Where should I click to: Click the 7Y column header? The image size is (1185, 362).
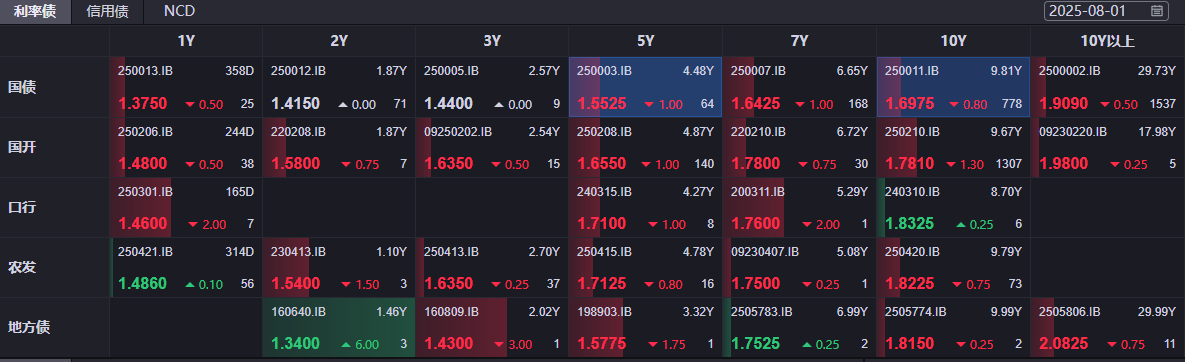point(800,42)
